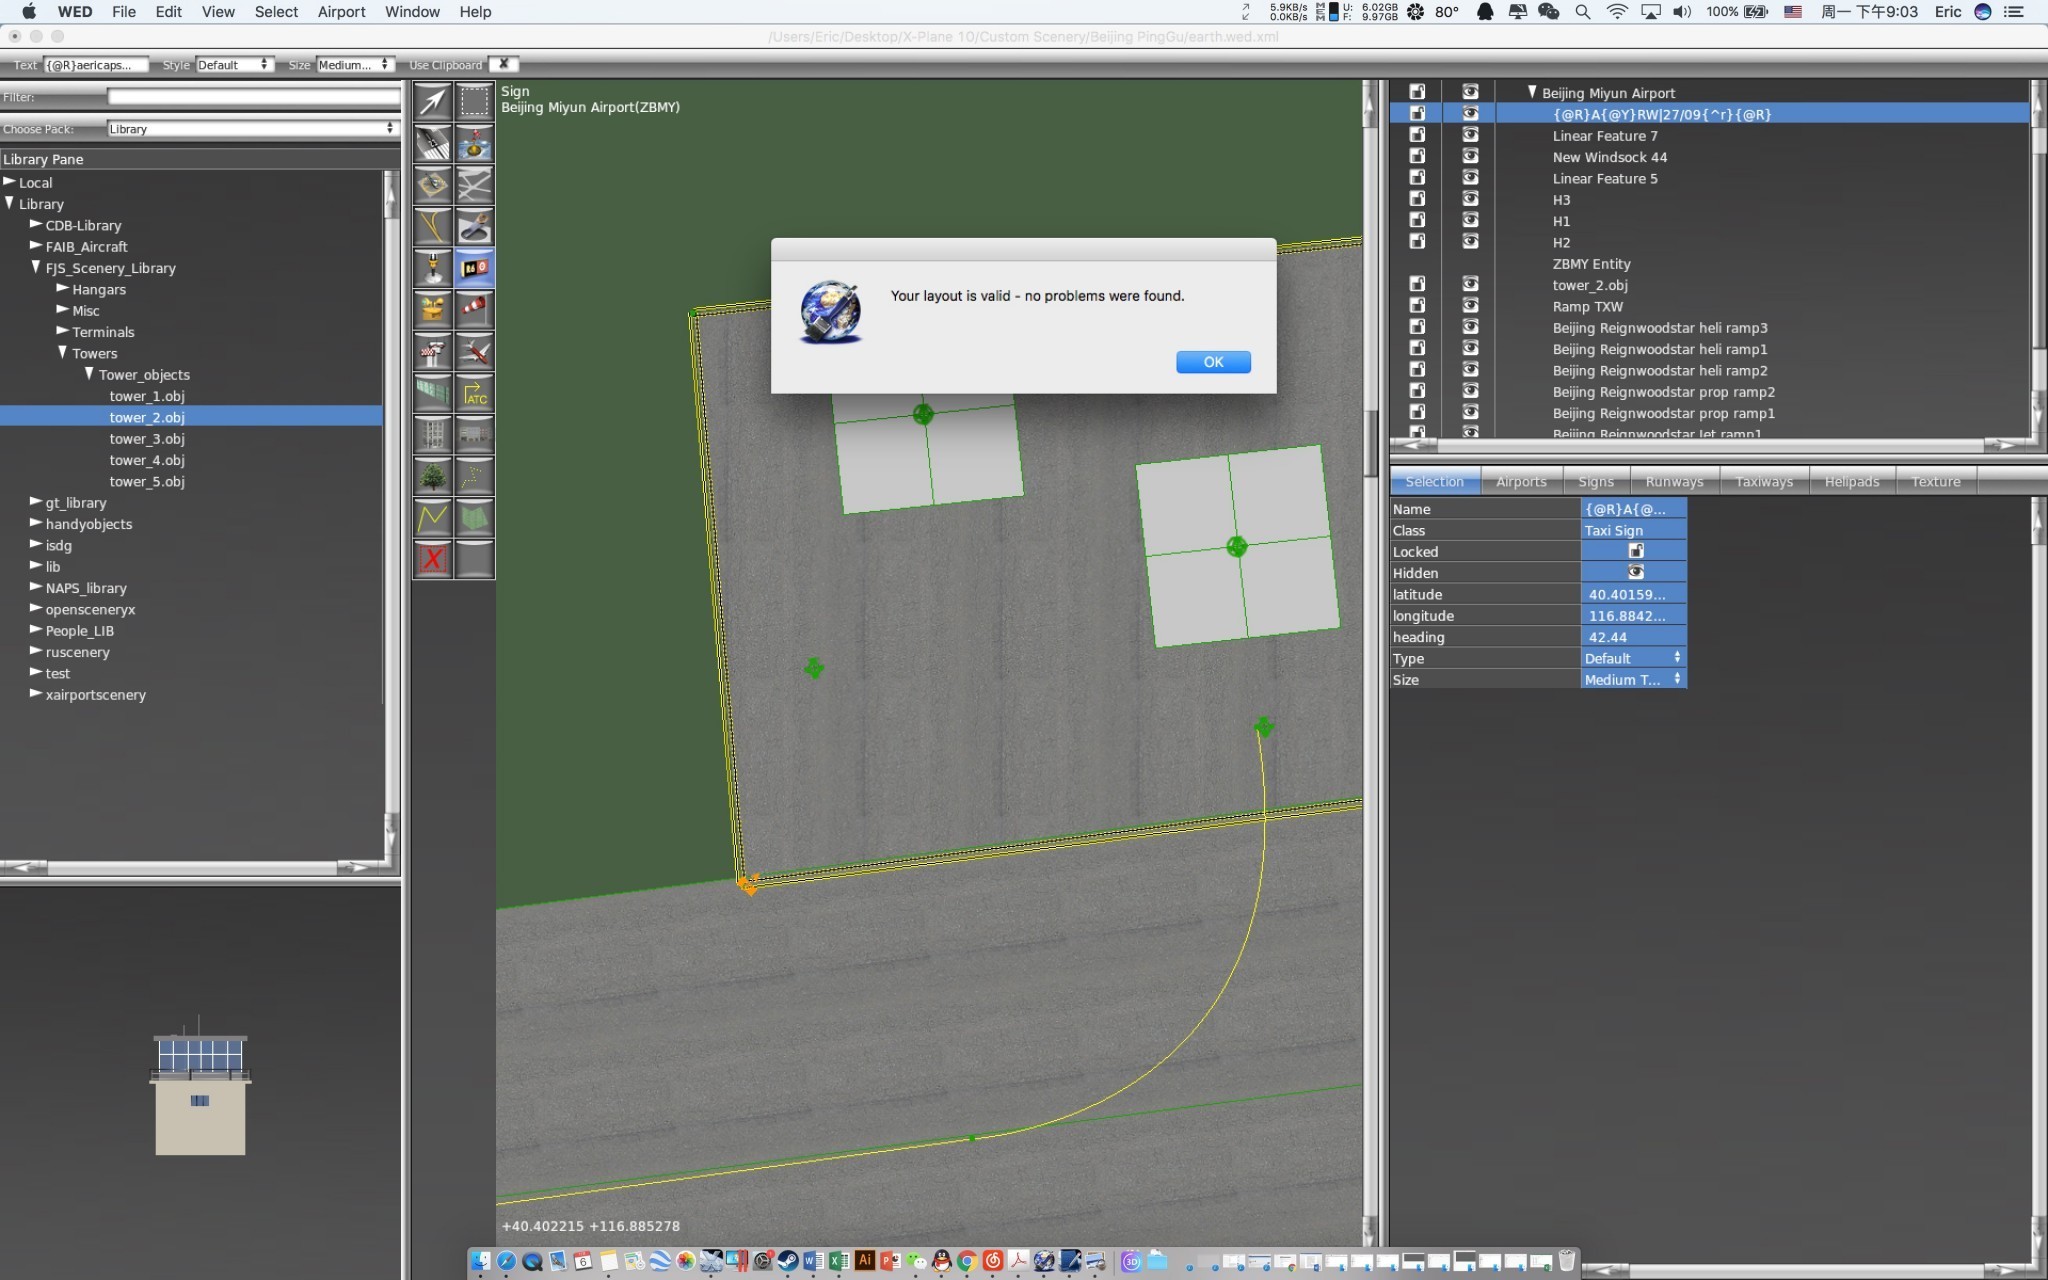The height and width of the screenshot is (1280, 2048).
Task: Switch to the Texture tab
Action: click(x=1935, y=481)
